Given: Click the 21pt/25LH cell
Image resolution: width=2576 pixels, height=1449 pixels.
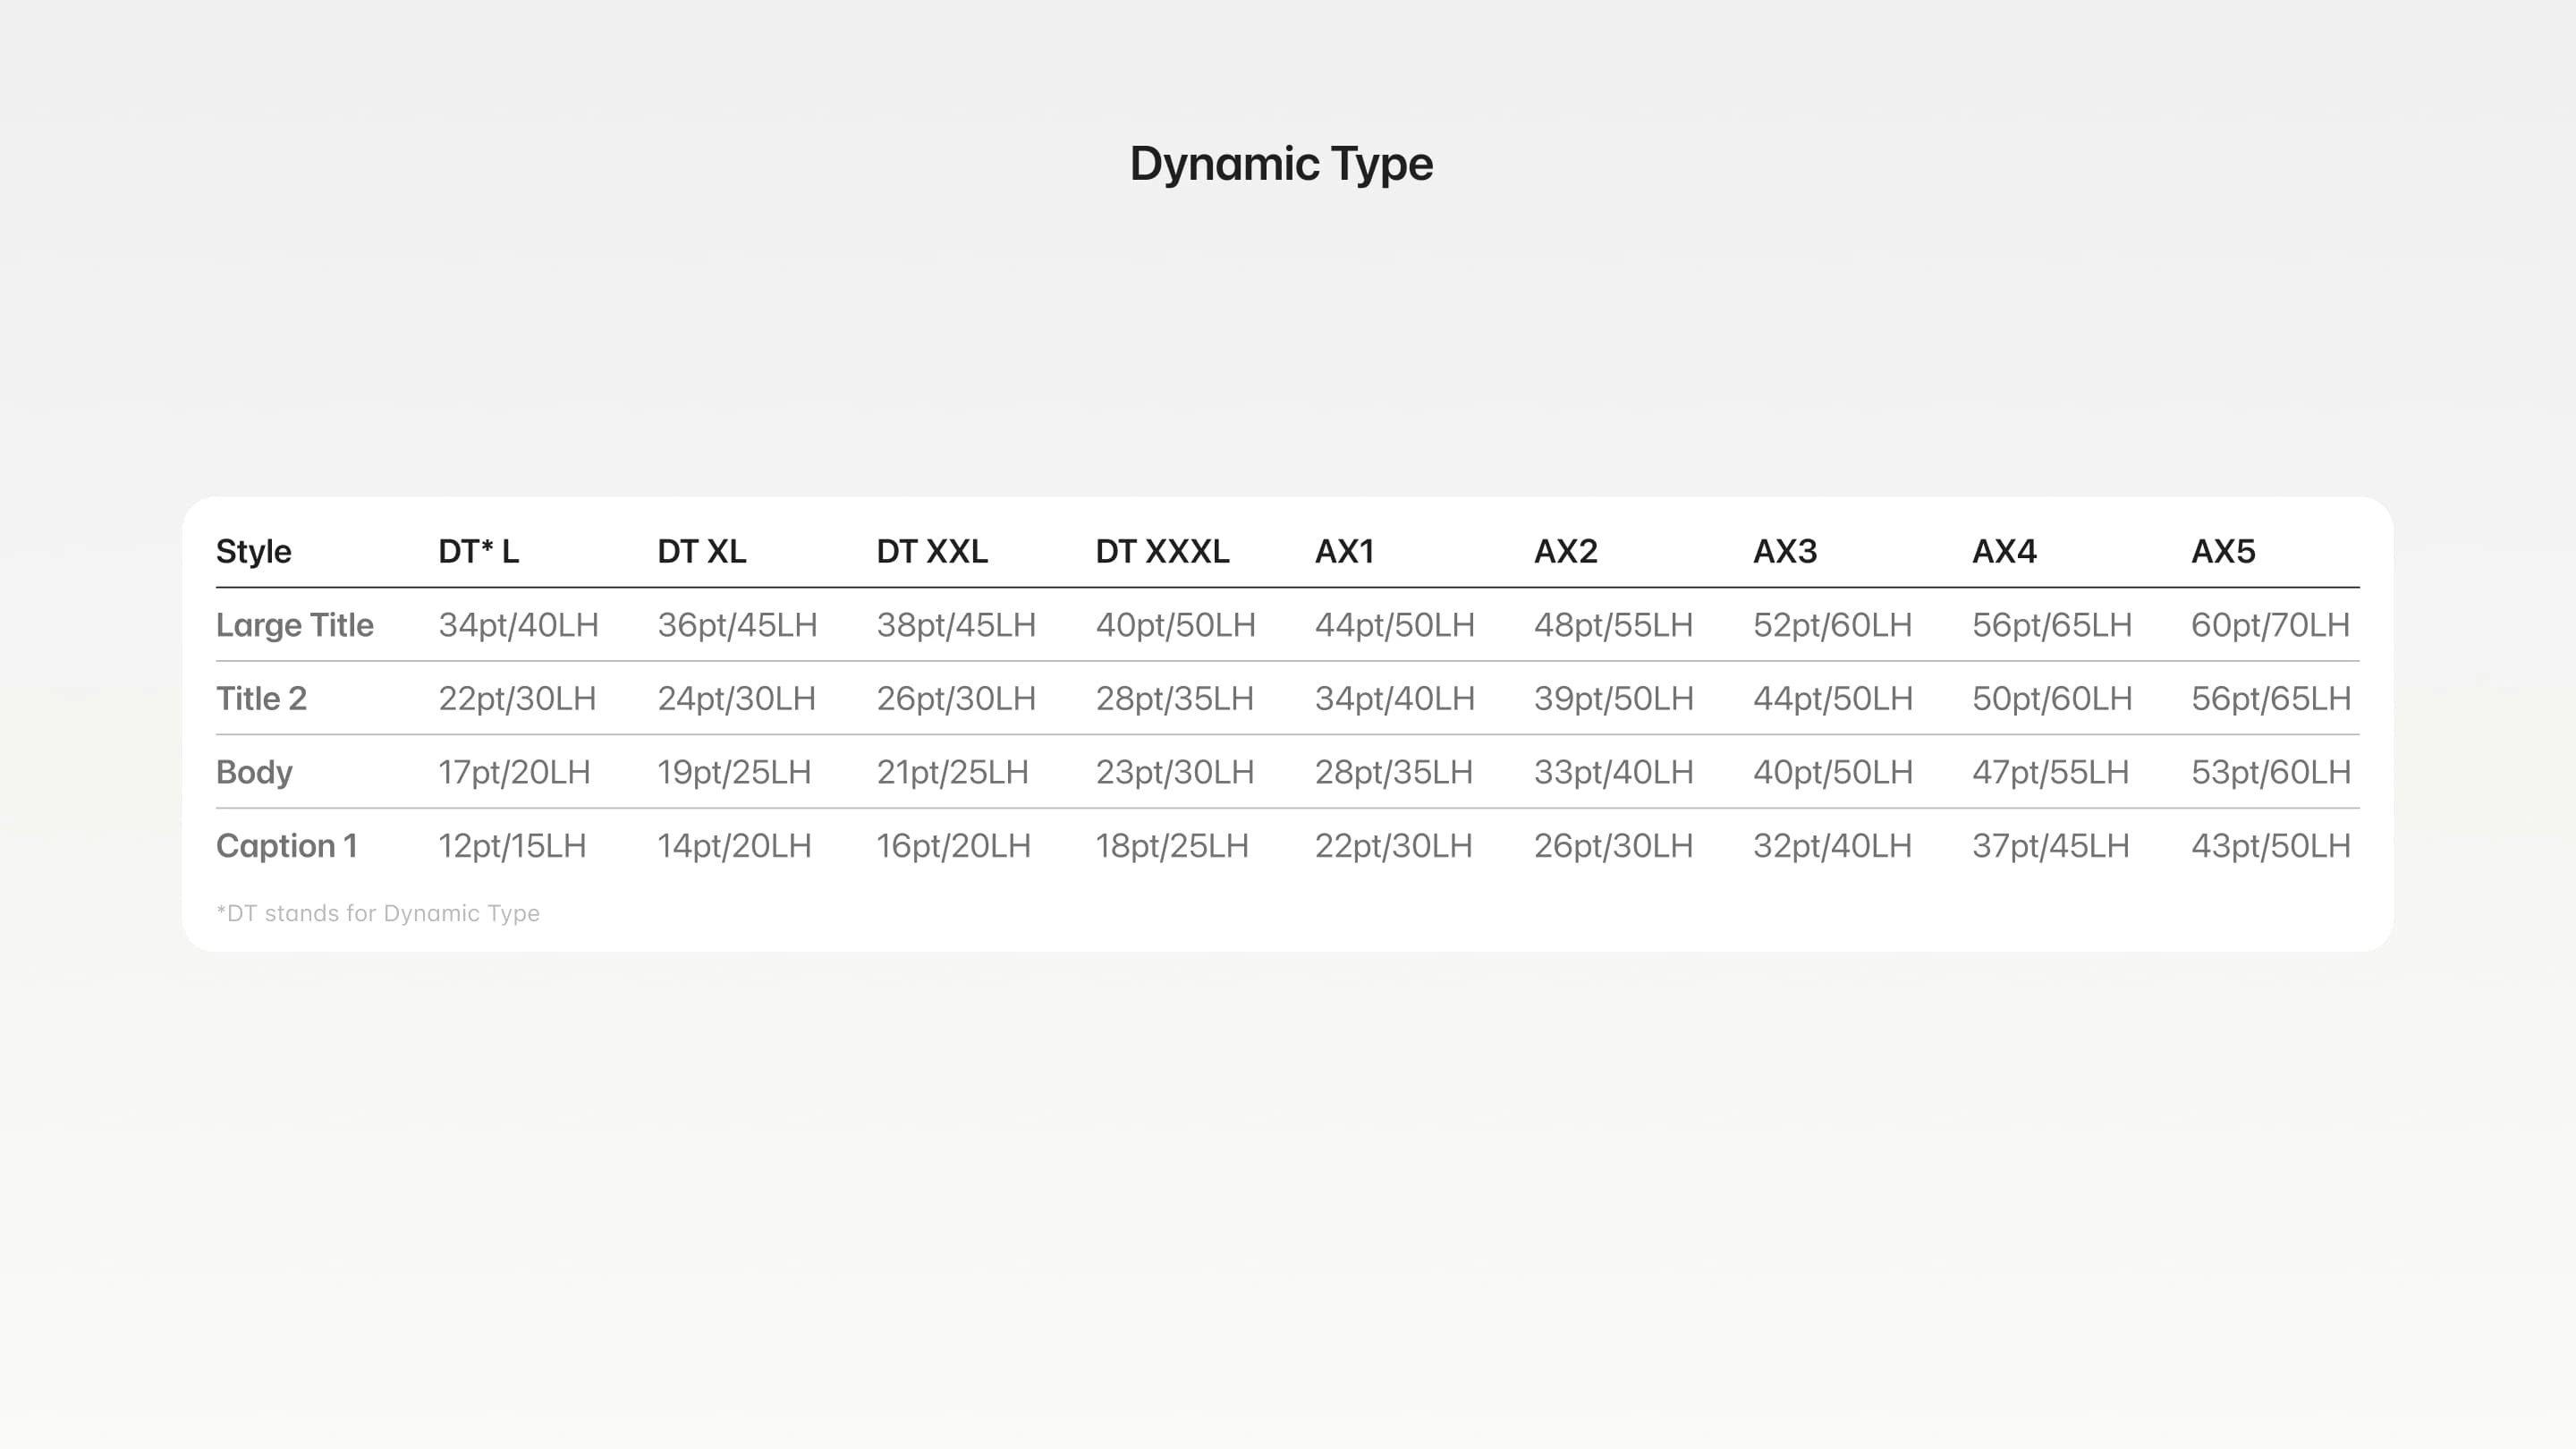Looking at the screenshot, I should pyautogui.click(x=953, y=772).
